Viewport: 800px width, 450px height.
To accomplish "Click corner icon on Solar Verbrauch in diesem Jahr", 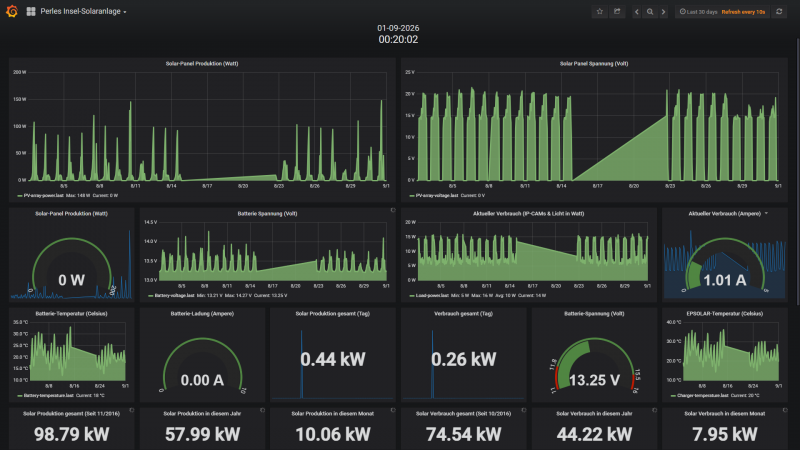I will [654, 410].
